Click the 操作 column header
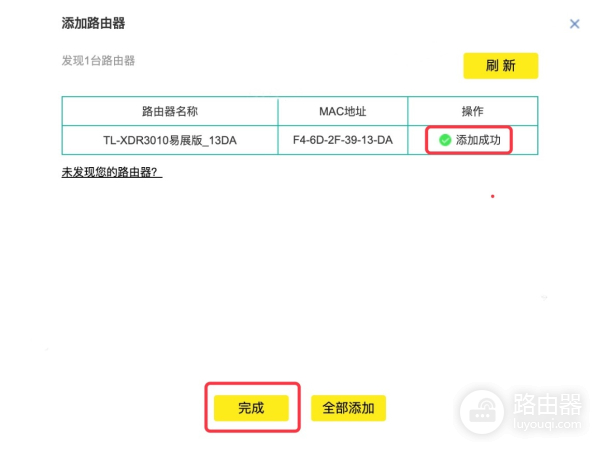Viewport: 600px width, 452px height. (x=473, y=111)
